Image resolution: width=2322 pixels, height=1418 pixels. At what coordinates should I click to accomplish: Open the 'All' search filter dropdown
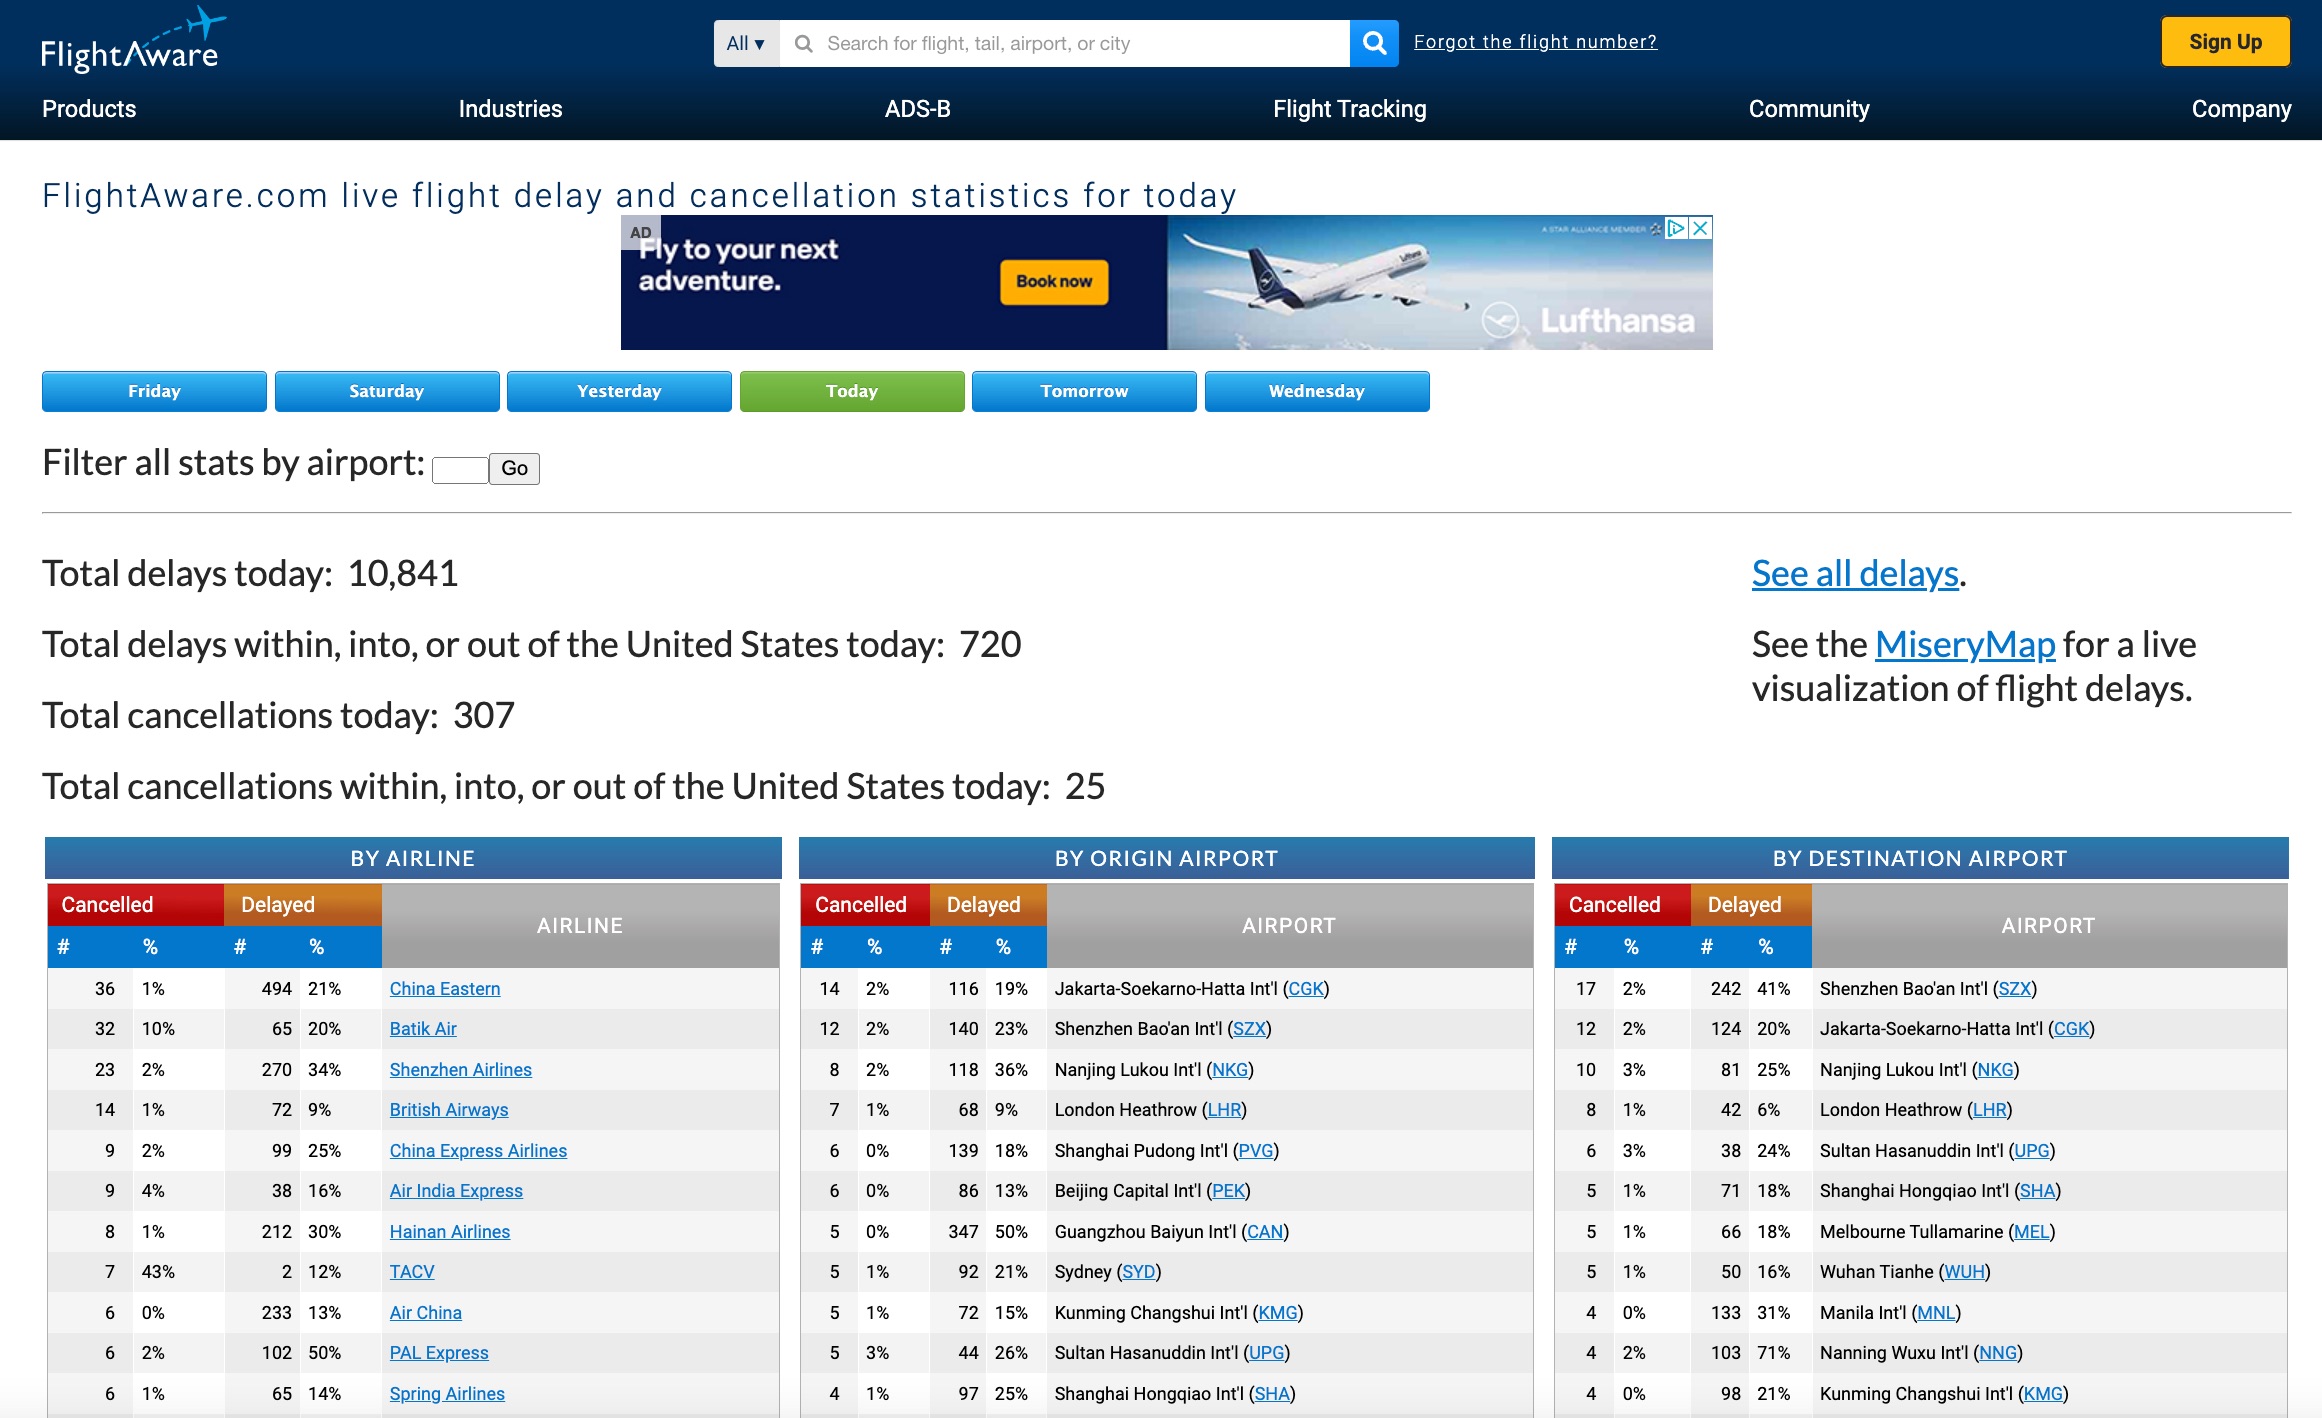744,42
